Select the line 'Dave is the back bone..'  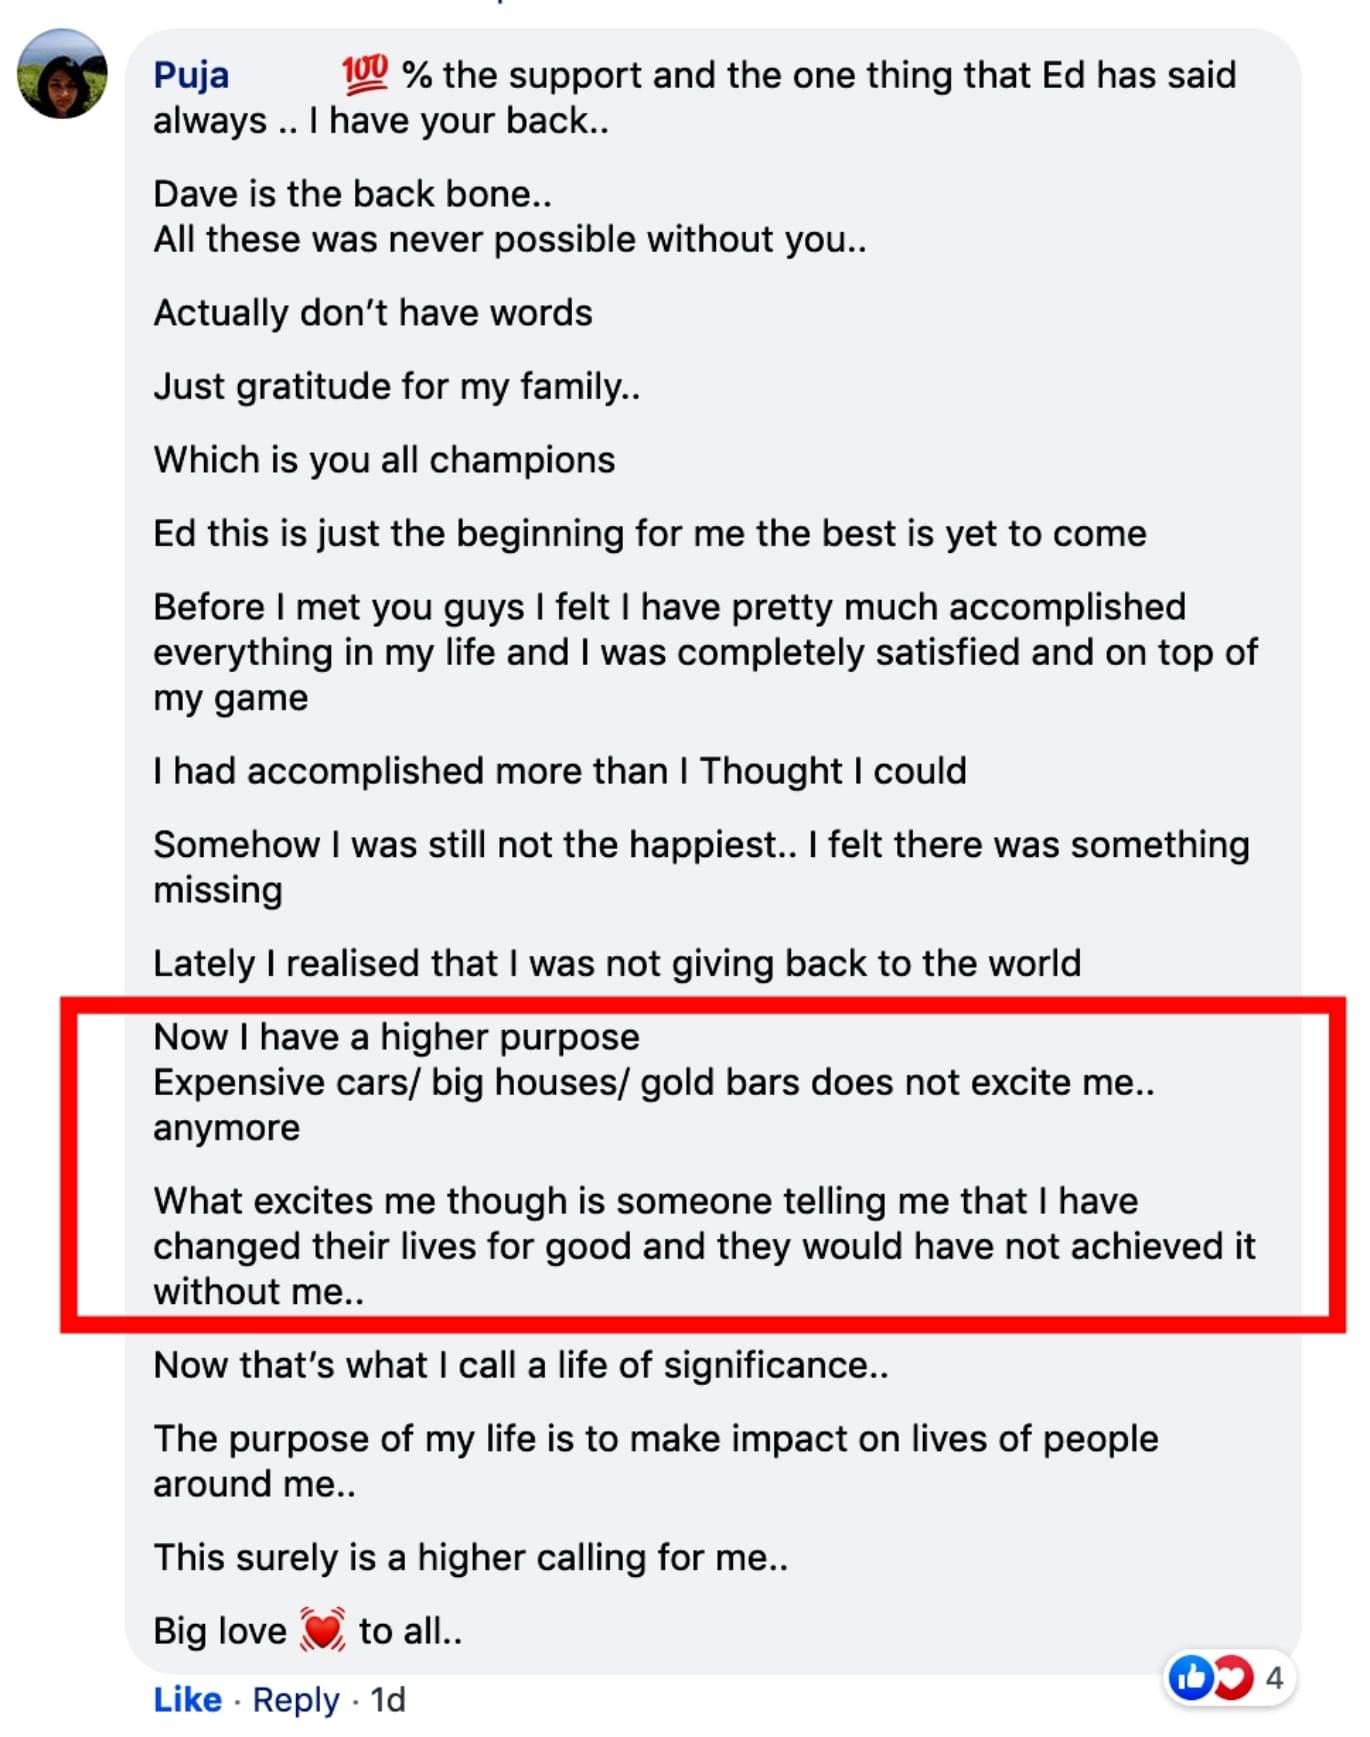(352, 193)
